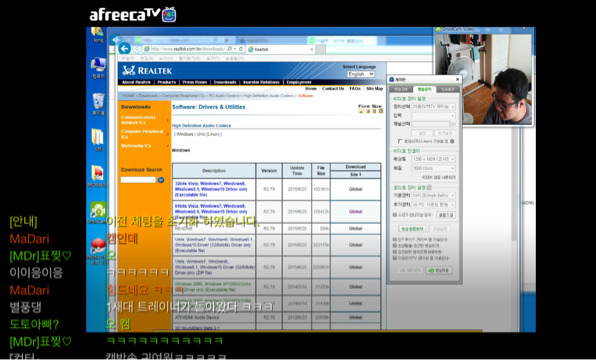Screen dimensions: 596x360
Task: Click the afreecaTV logo in the header
Action: pyautogui.click(x=133, y=14)
